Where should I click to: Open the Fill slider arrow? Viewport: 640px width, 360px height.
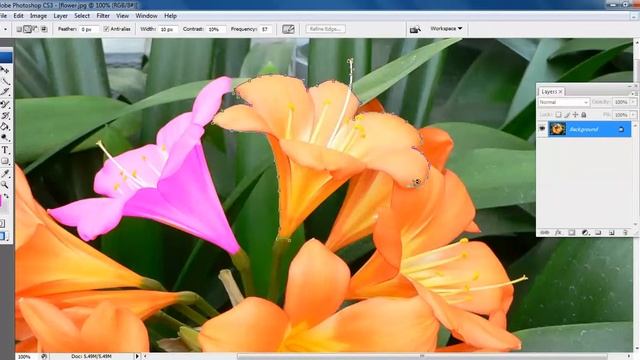pyautogui.click(x=633, y=115)
